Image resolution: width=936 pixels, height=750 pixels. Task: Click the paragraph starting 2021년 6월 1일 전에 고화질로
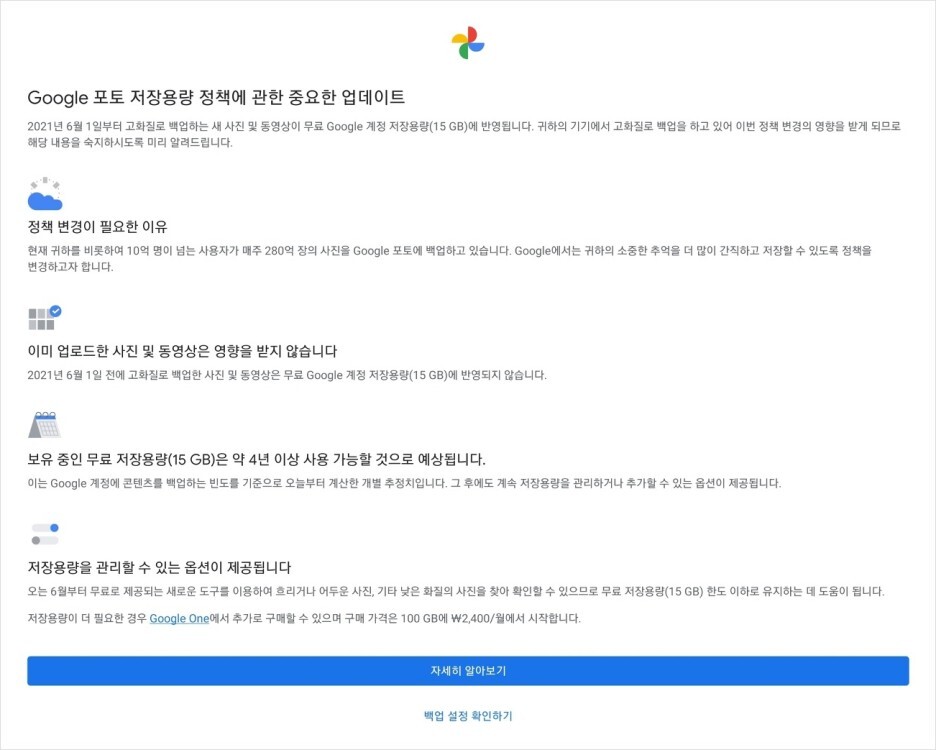(x=287, y=375)
